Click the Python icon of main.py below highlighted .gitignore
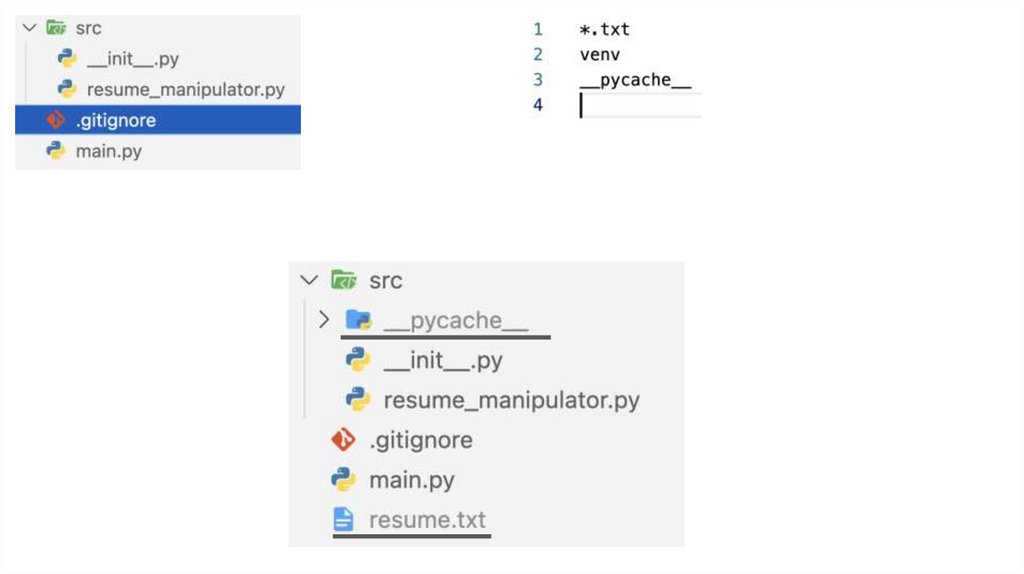The width and height of the screenshot is (1024, 574). coord(56,152)
